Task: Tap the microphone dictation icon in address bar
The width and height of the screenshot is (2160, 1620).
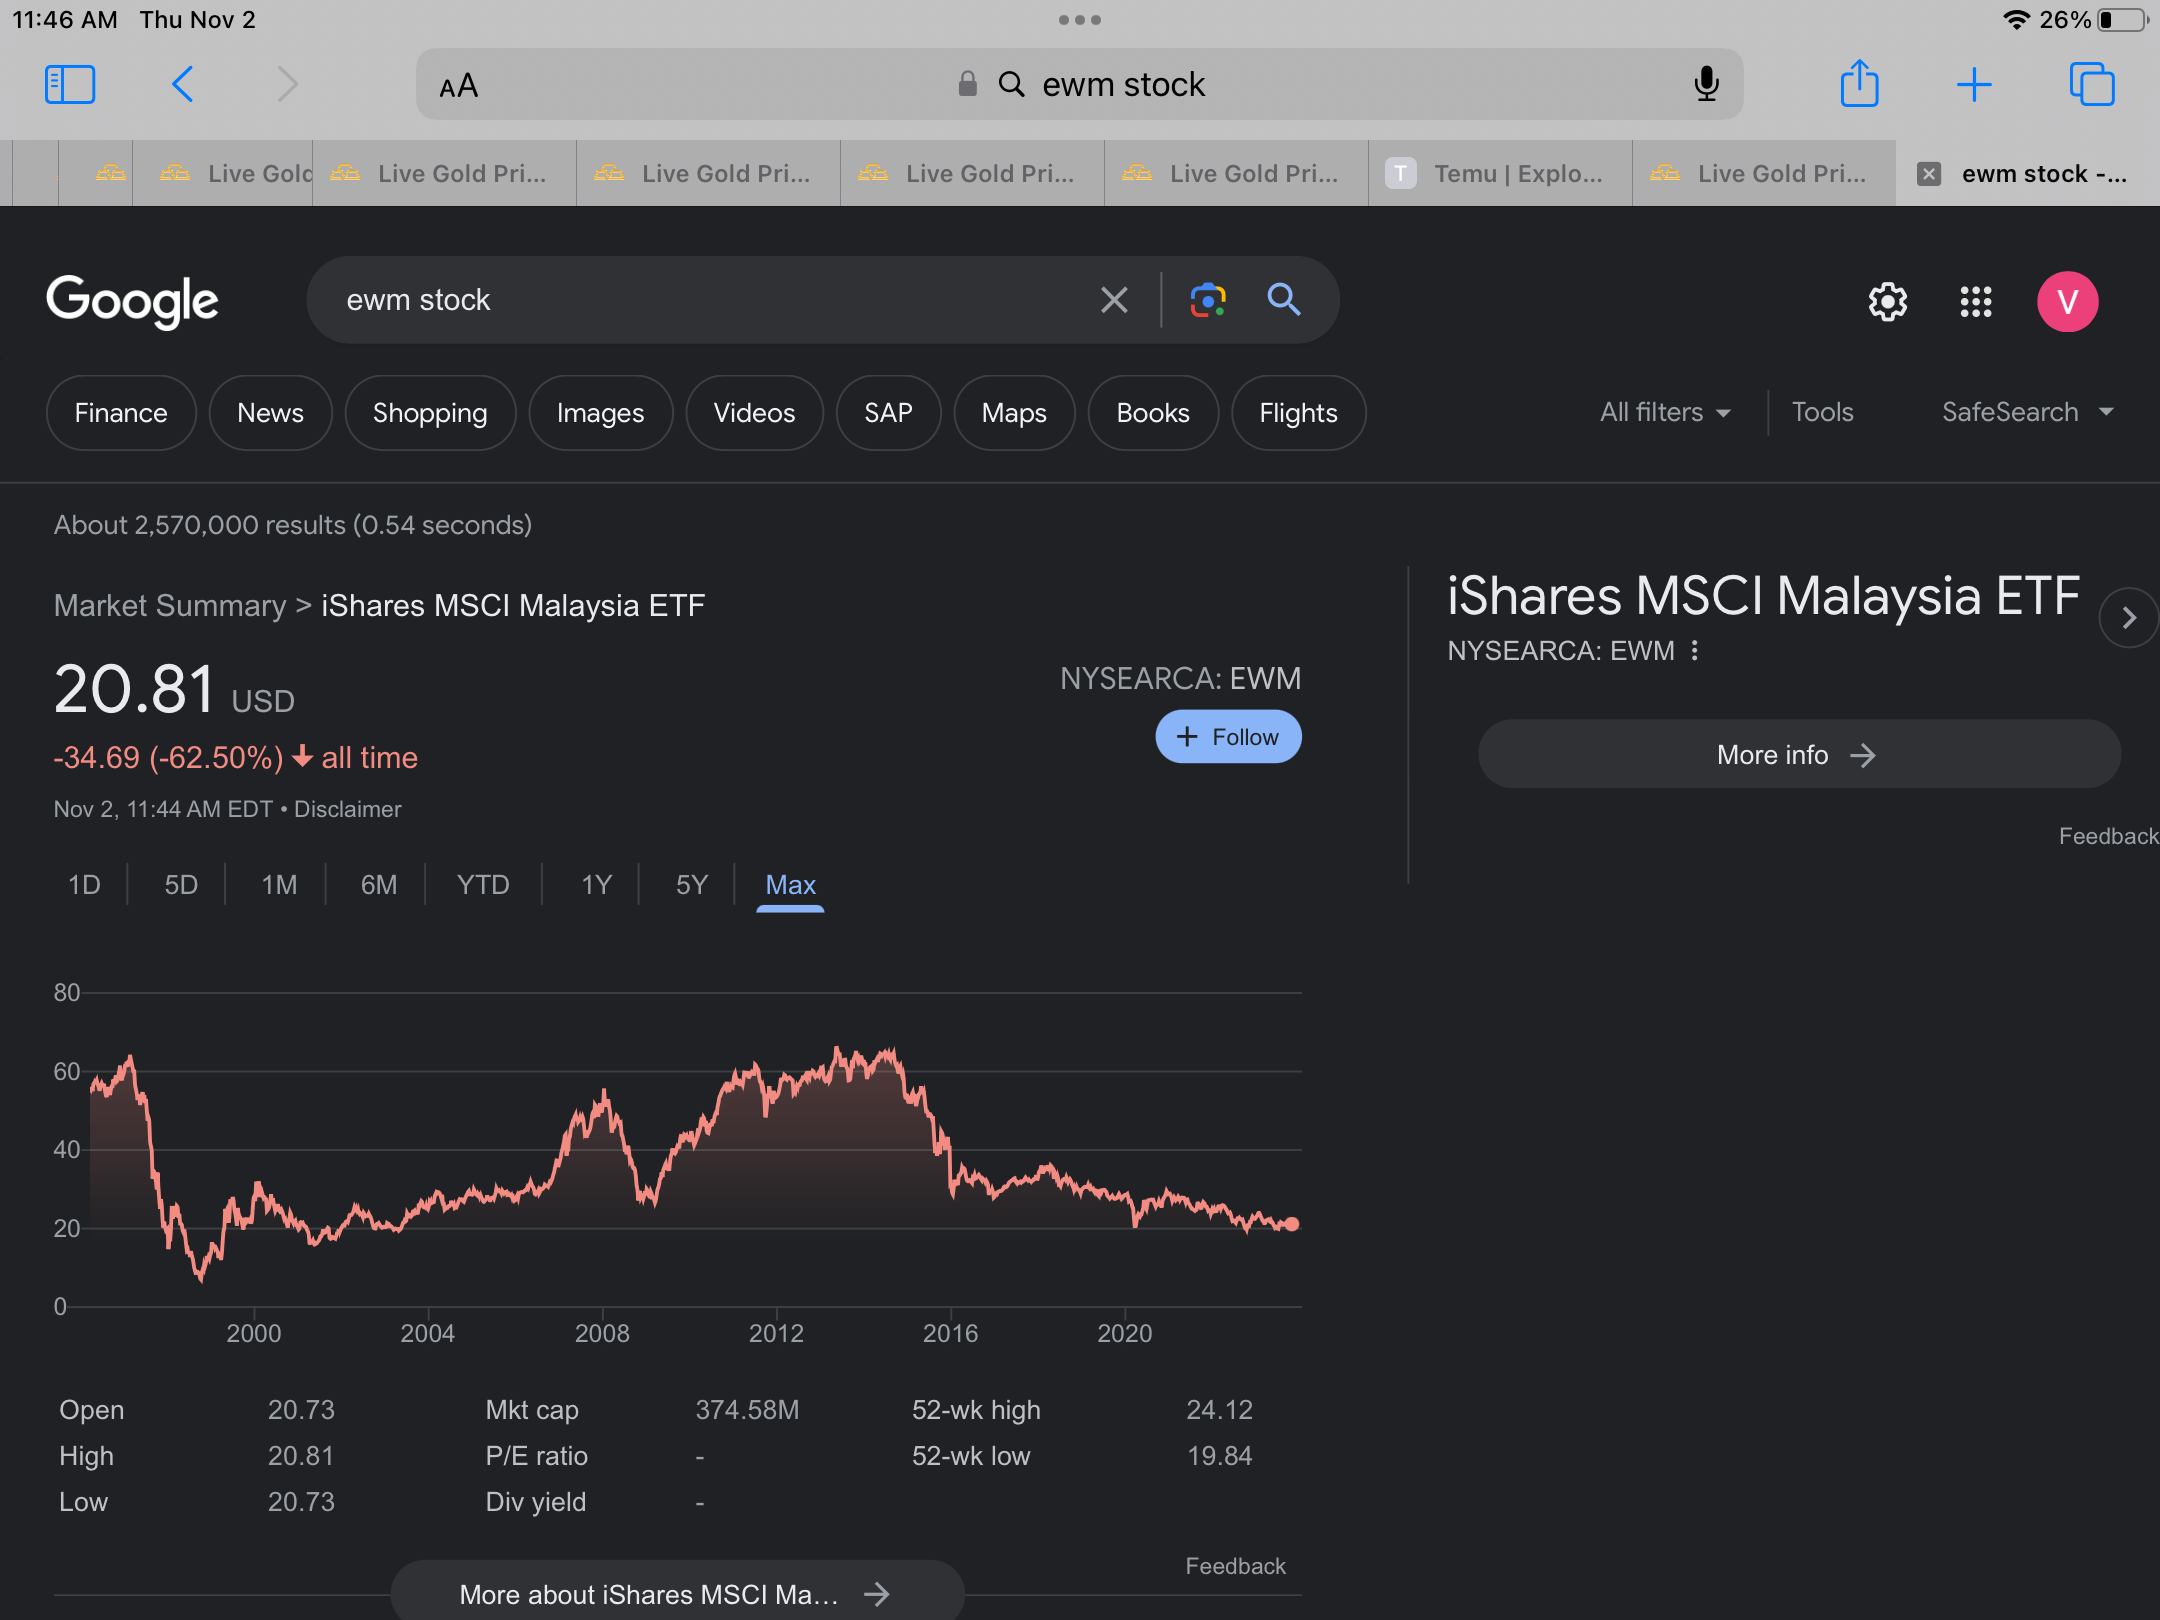Action: click(x=1706, y=85)
